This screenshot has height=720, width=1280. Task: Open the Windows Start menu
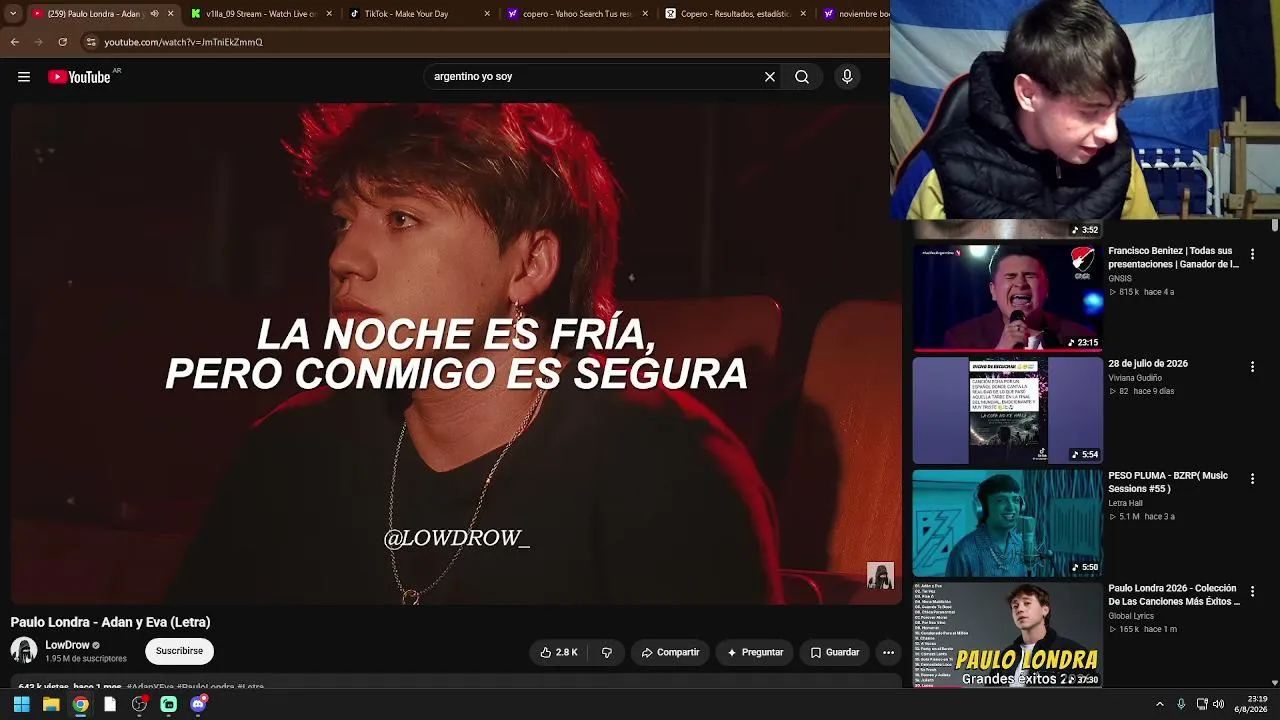[21, 704]
